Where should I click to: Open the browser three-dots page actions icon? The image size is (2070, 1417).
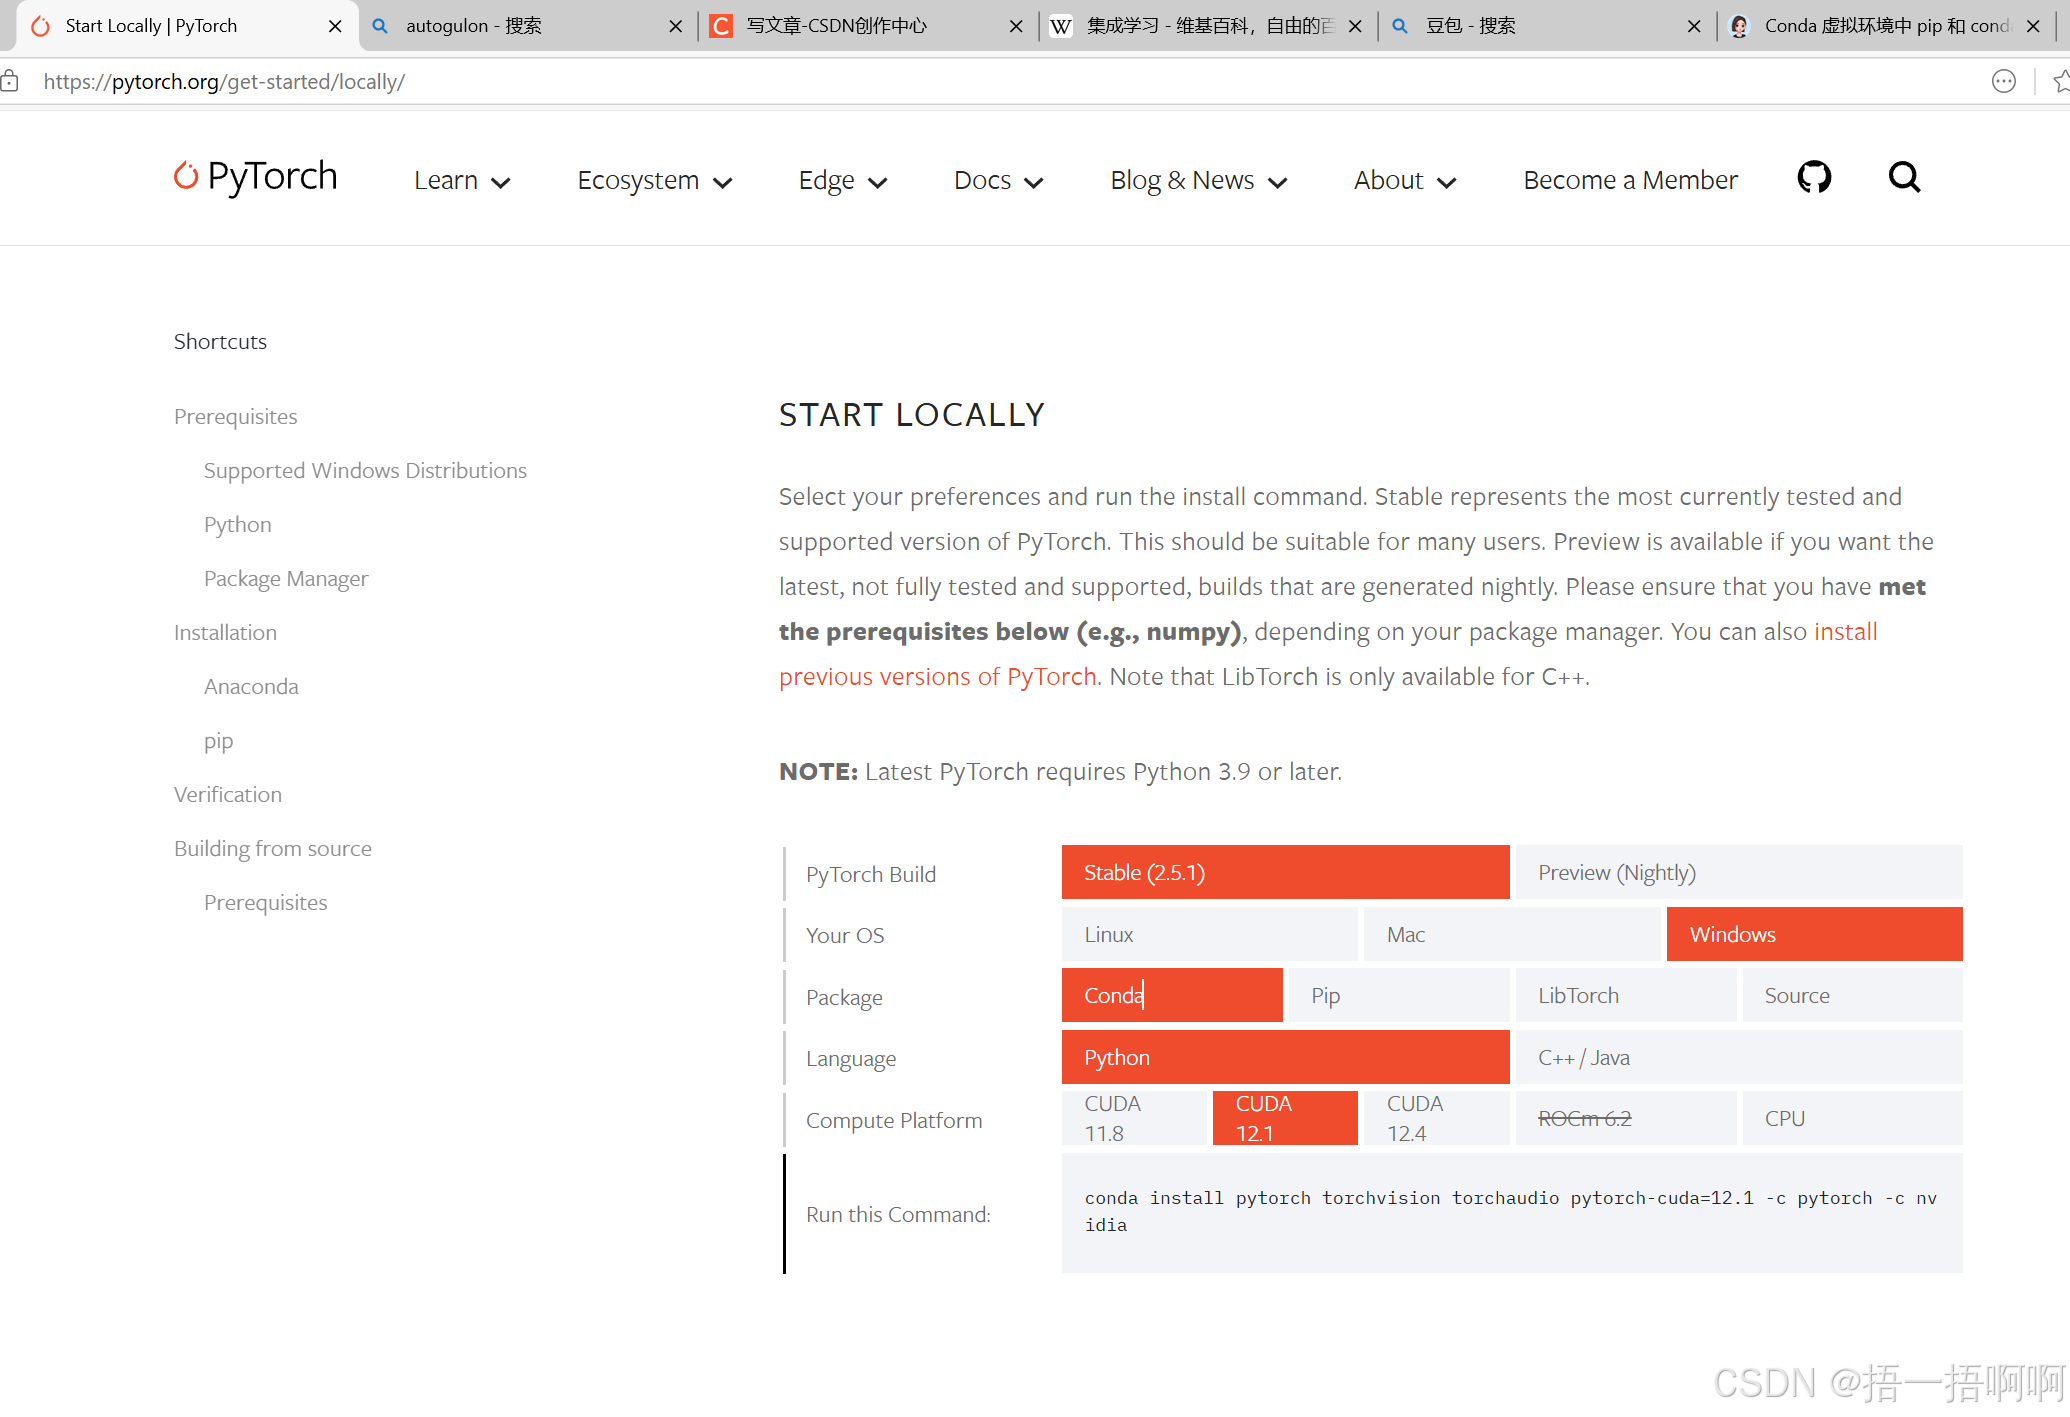point(2003,81)
